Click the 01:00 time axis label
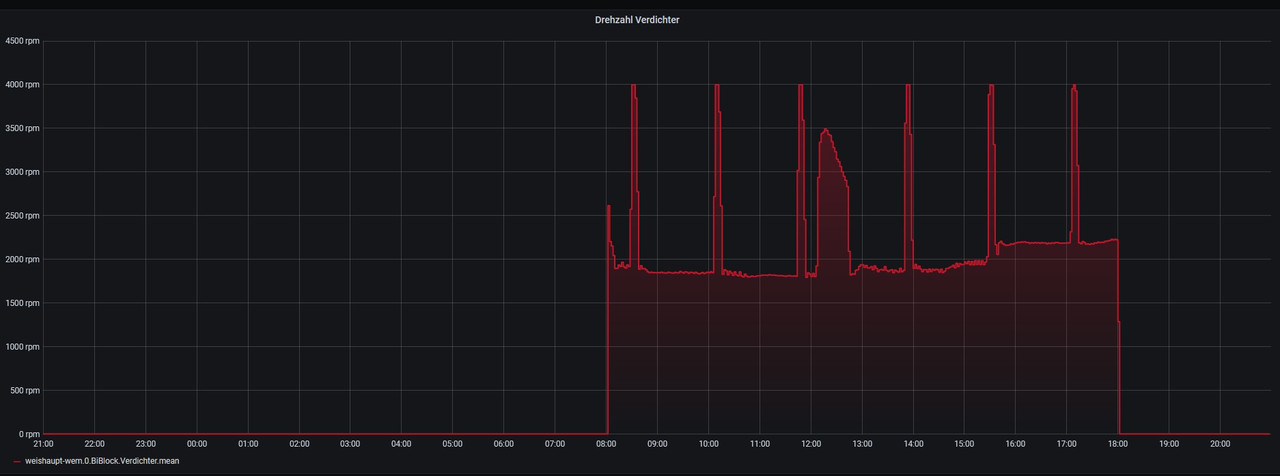The image size is (1280, 476). 248,443
